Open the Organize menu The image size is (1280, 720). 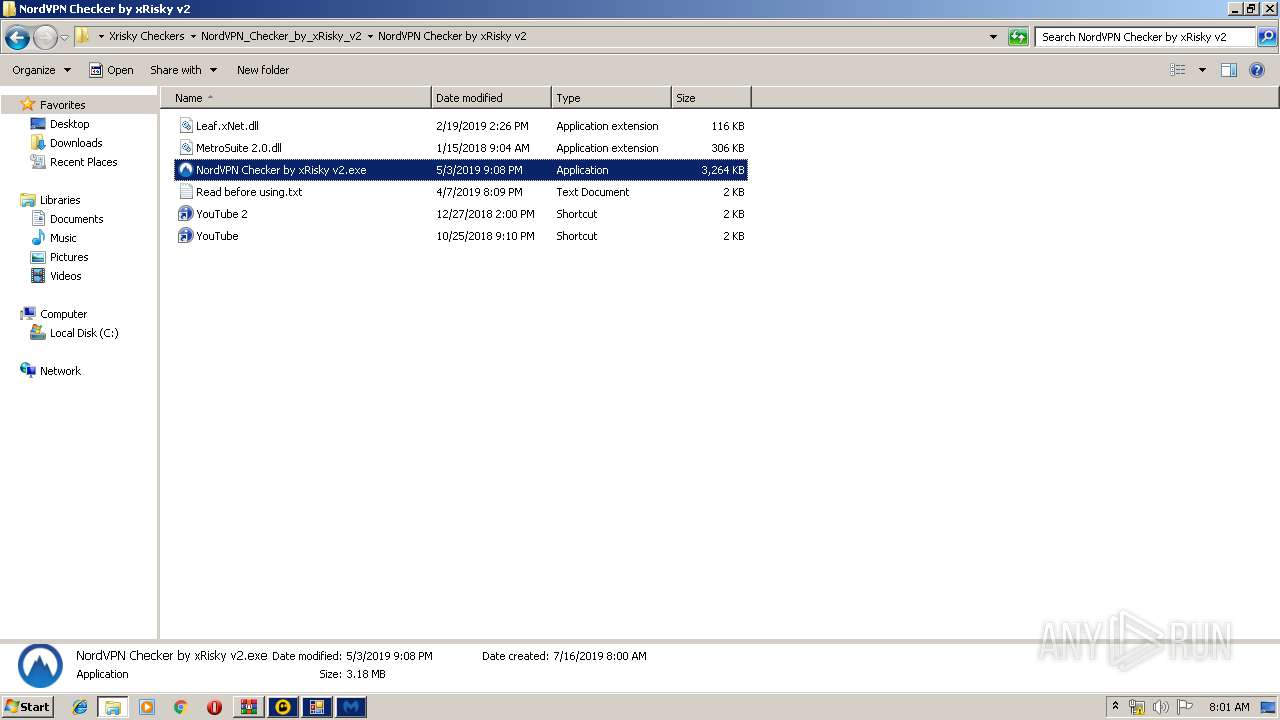(x=41, y=70)
